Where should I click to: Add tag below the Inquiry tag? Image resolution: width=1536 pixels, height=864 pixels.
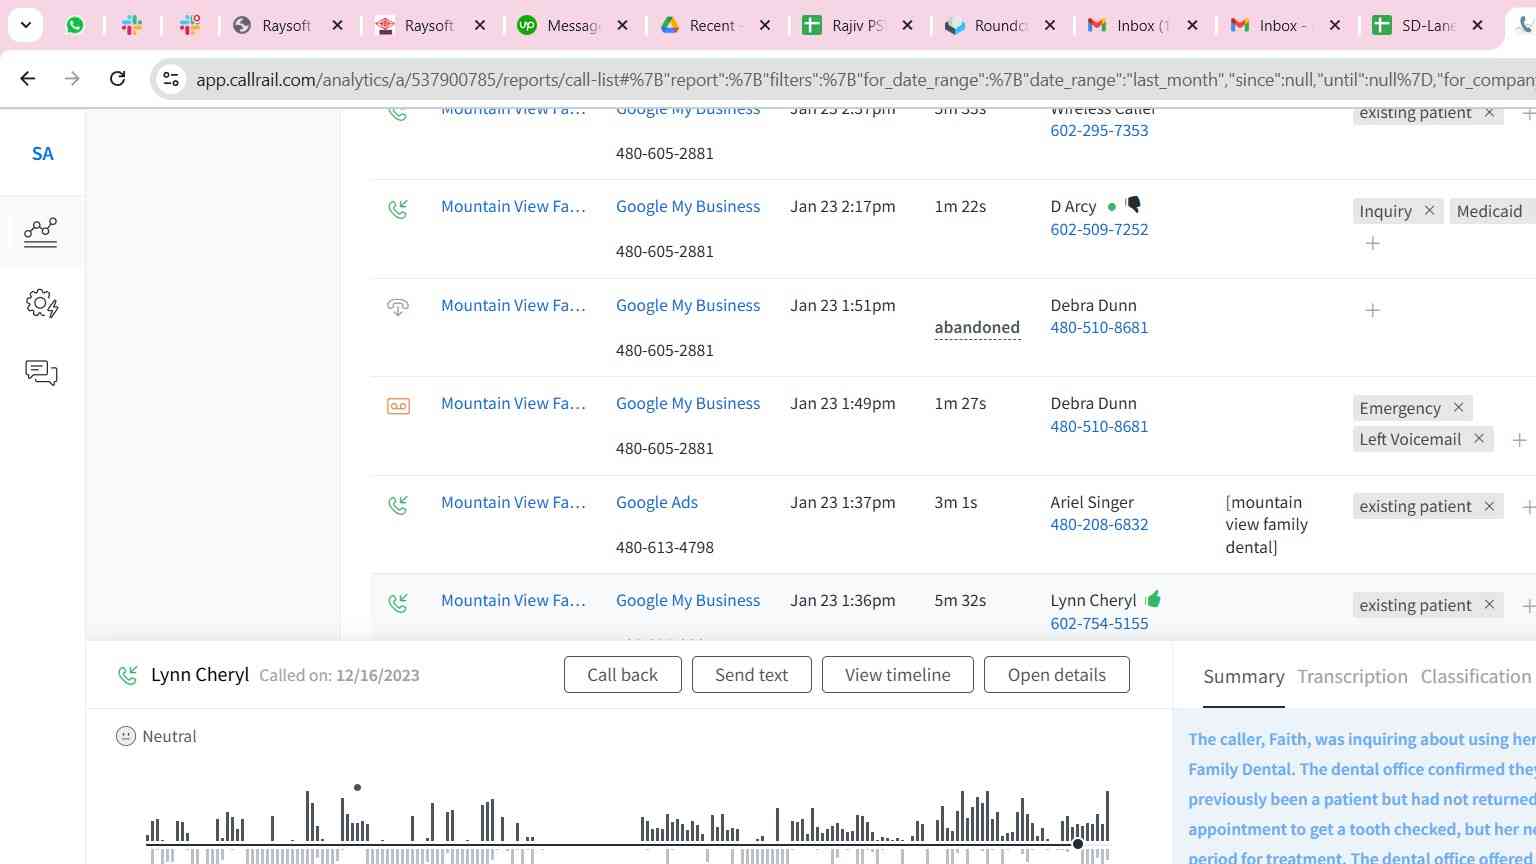point(1373,244)
